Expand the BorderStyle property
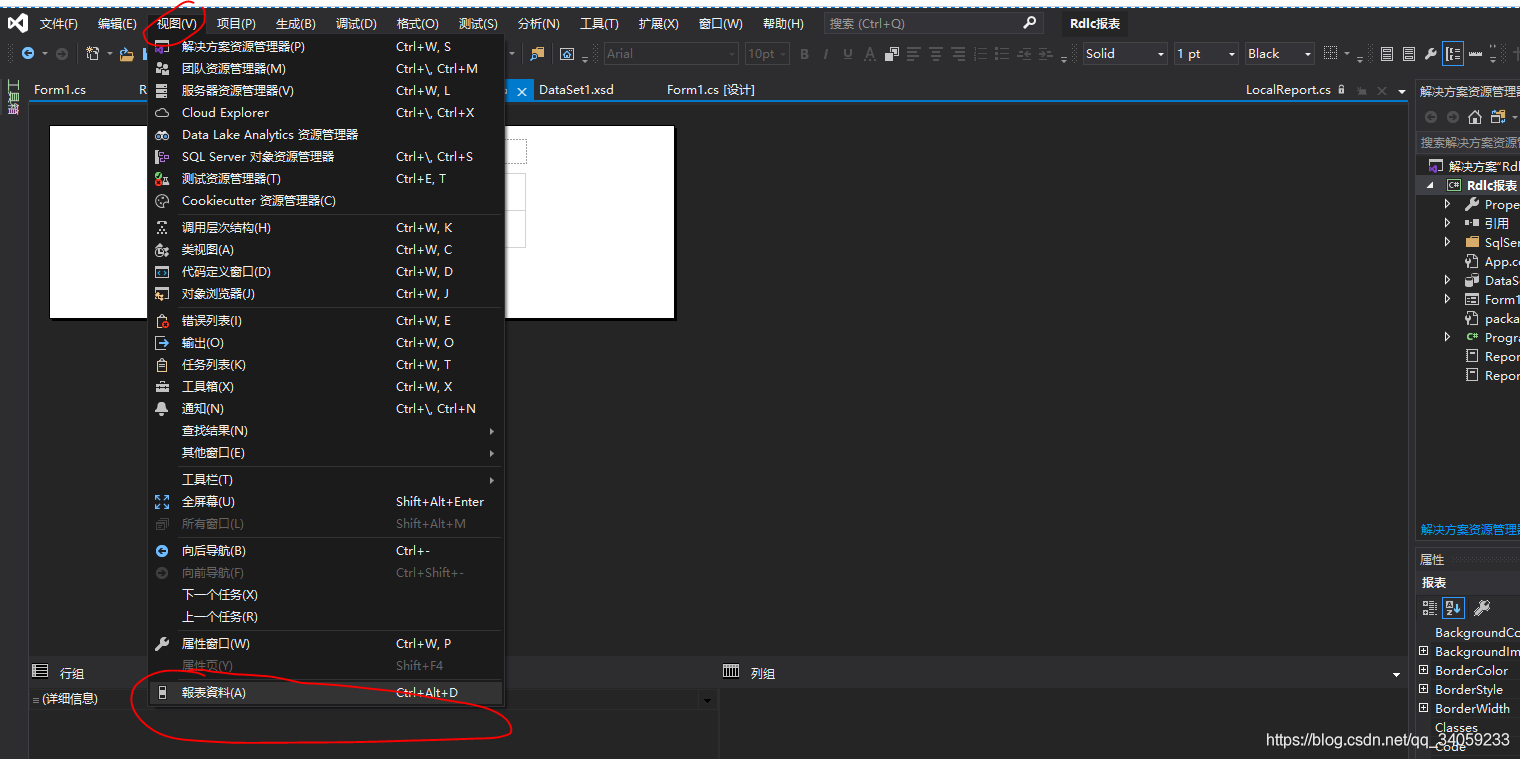 [x=1424, y=689]
